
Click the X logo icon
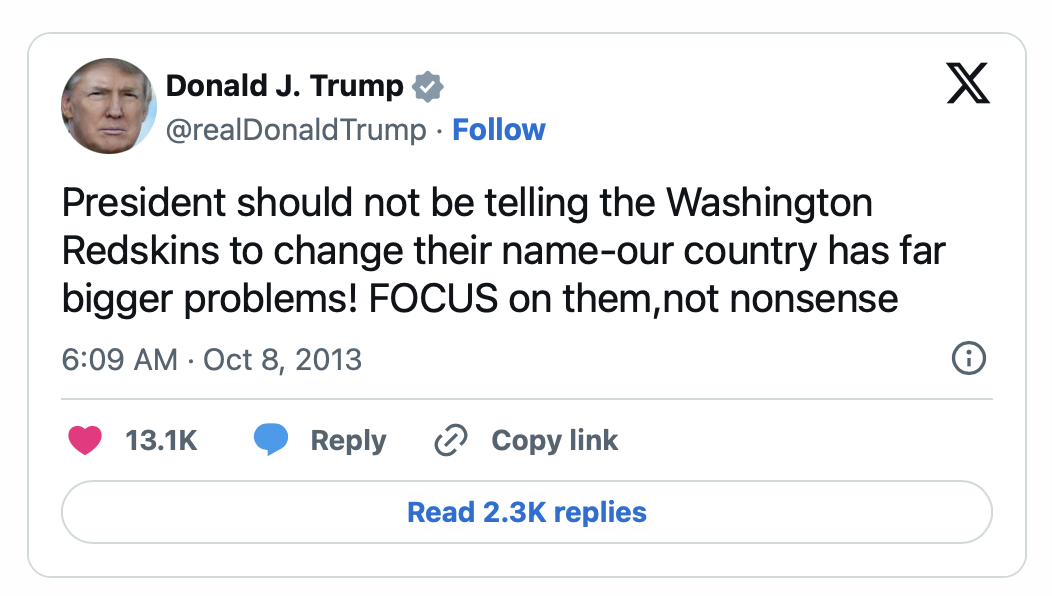click(x=967, y=83)
